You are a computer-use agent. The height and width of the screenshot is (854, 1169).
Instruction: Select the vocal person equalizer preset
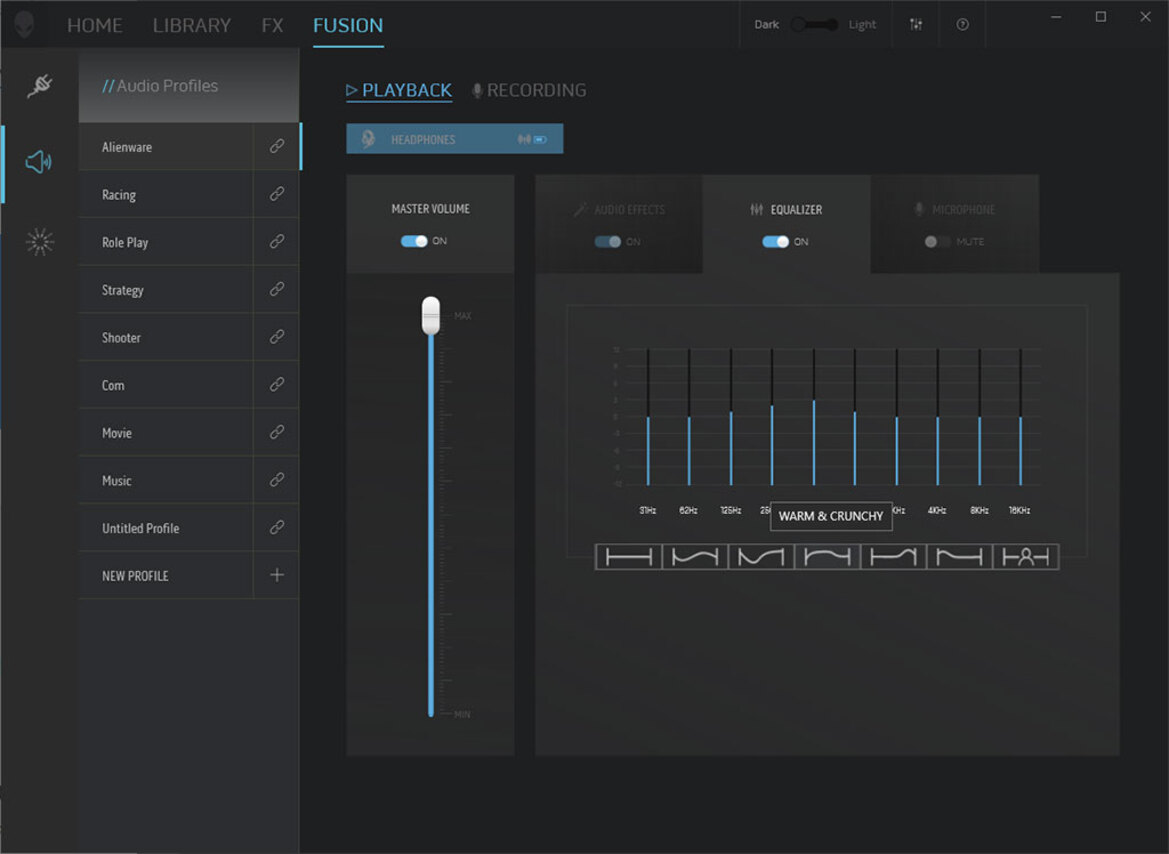1025,557
